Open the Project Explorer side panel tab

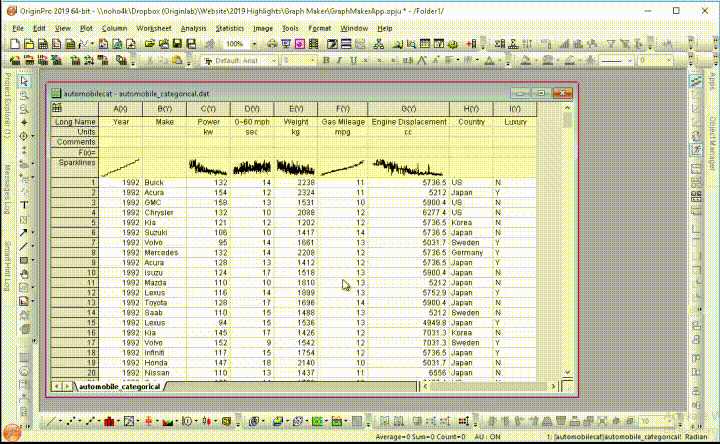[x=8, y=105]
